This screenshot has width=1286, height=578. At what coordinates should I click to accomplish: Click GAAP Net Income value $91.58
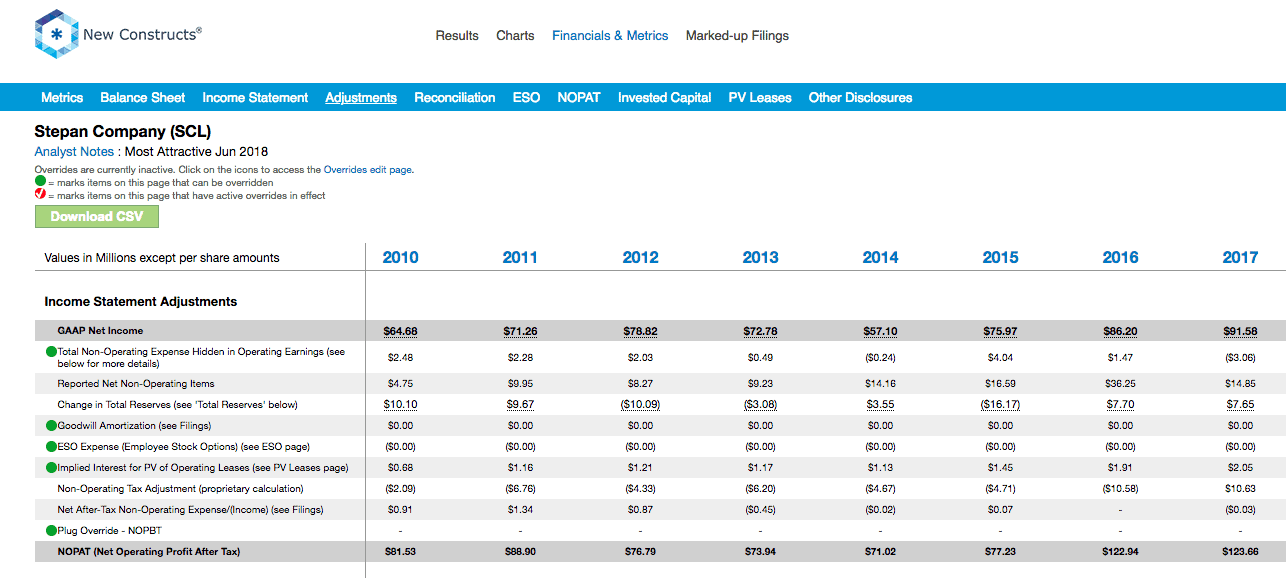(1240, 331)
